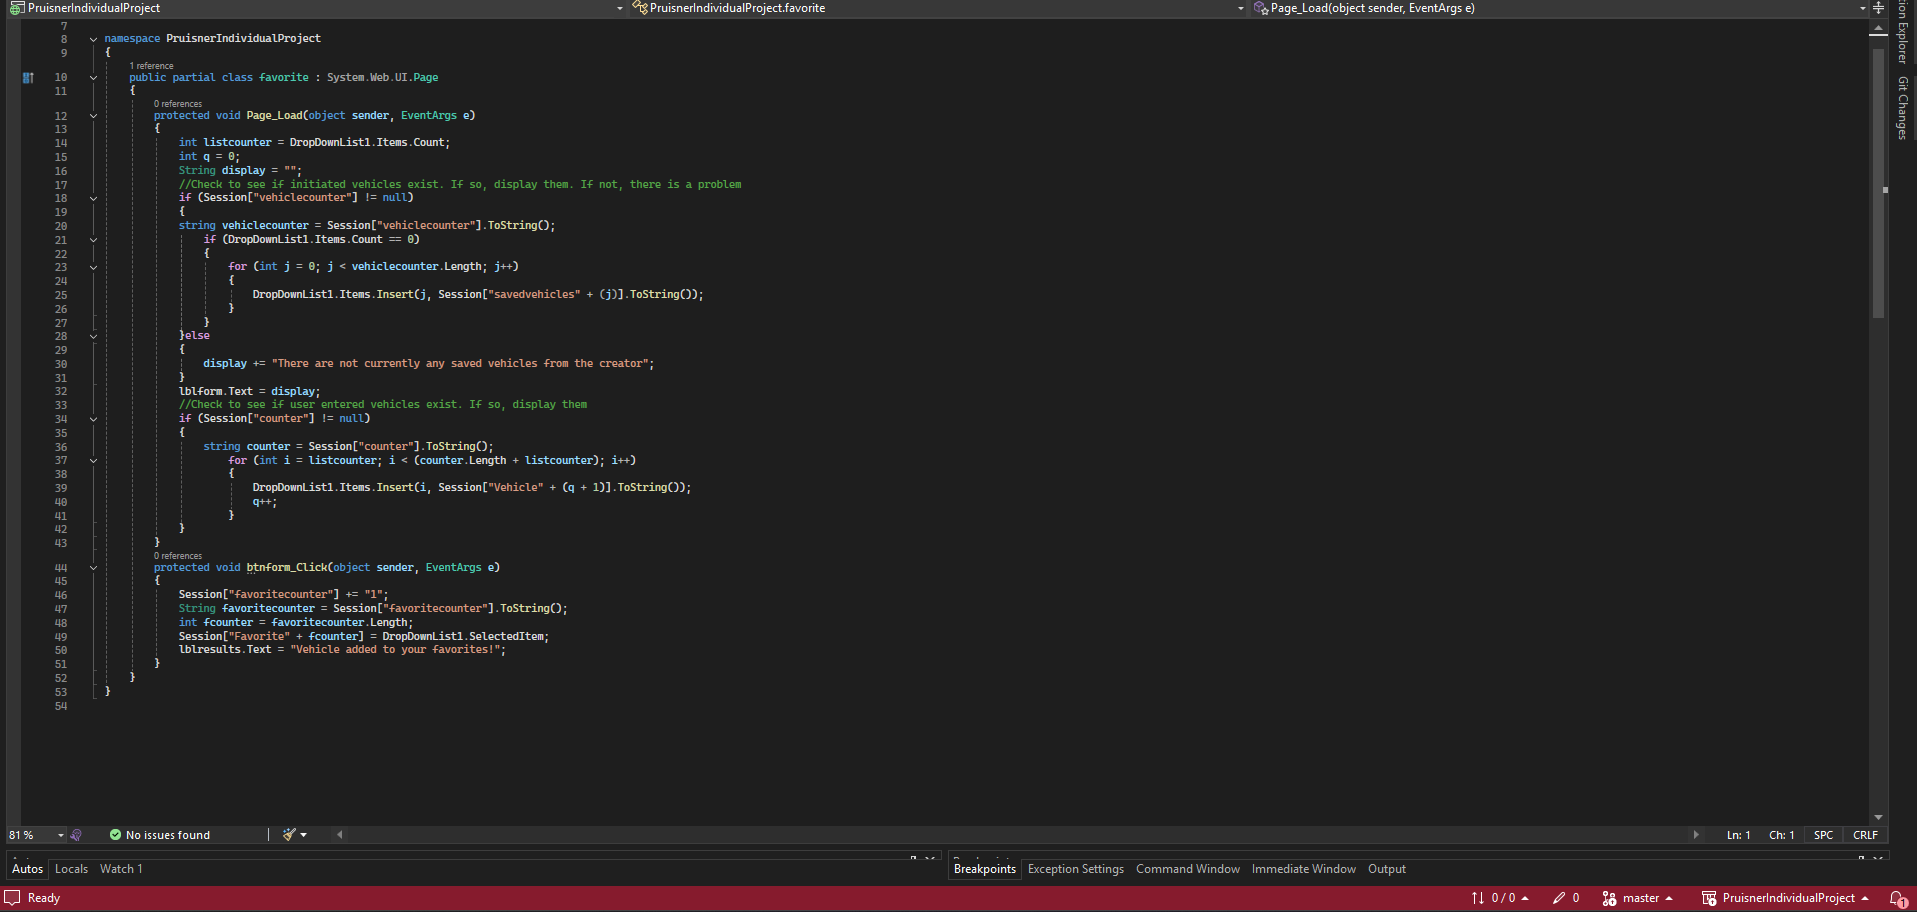Open the Immediate Window tab
The height and width of the screenshot is (912, 1917).
point(1304,869)
